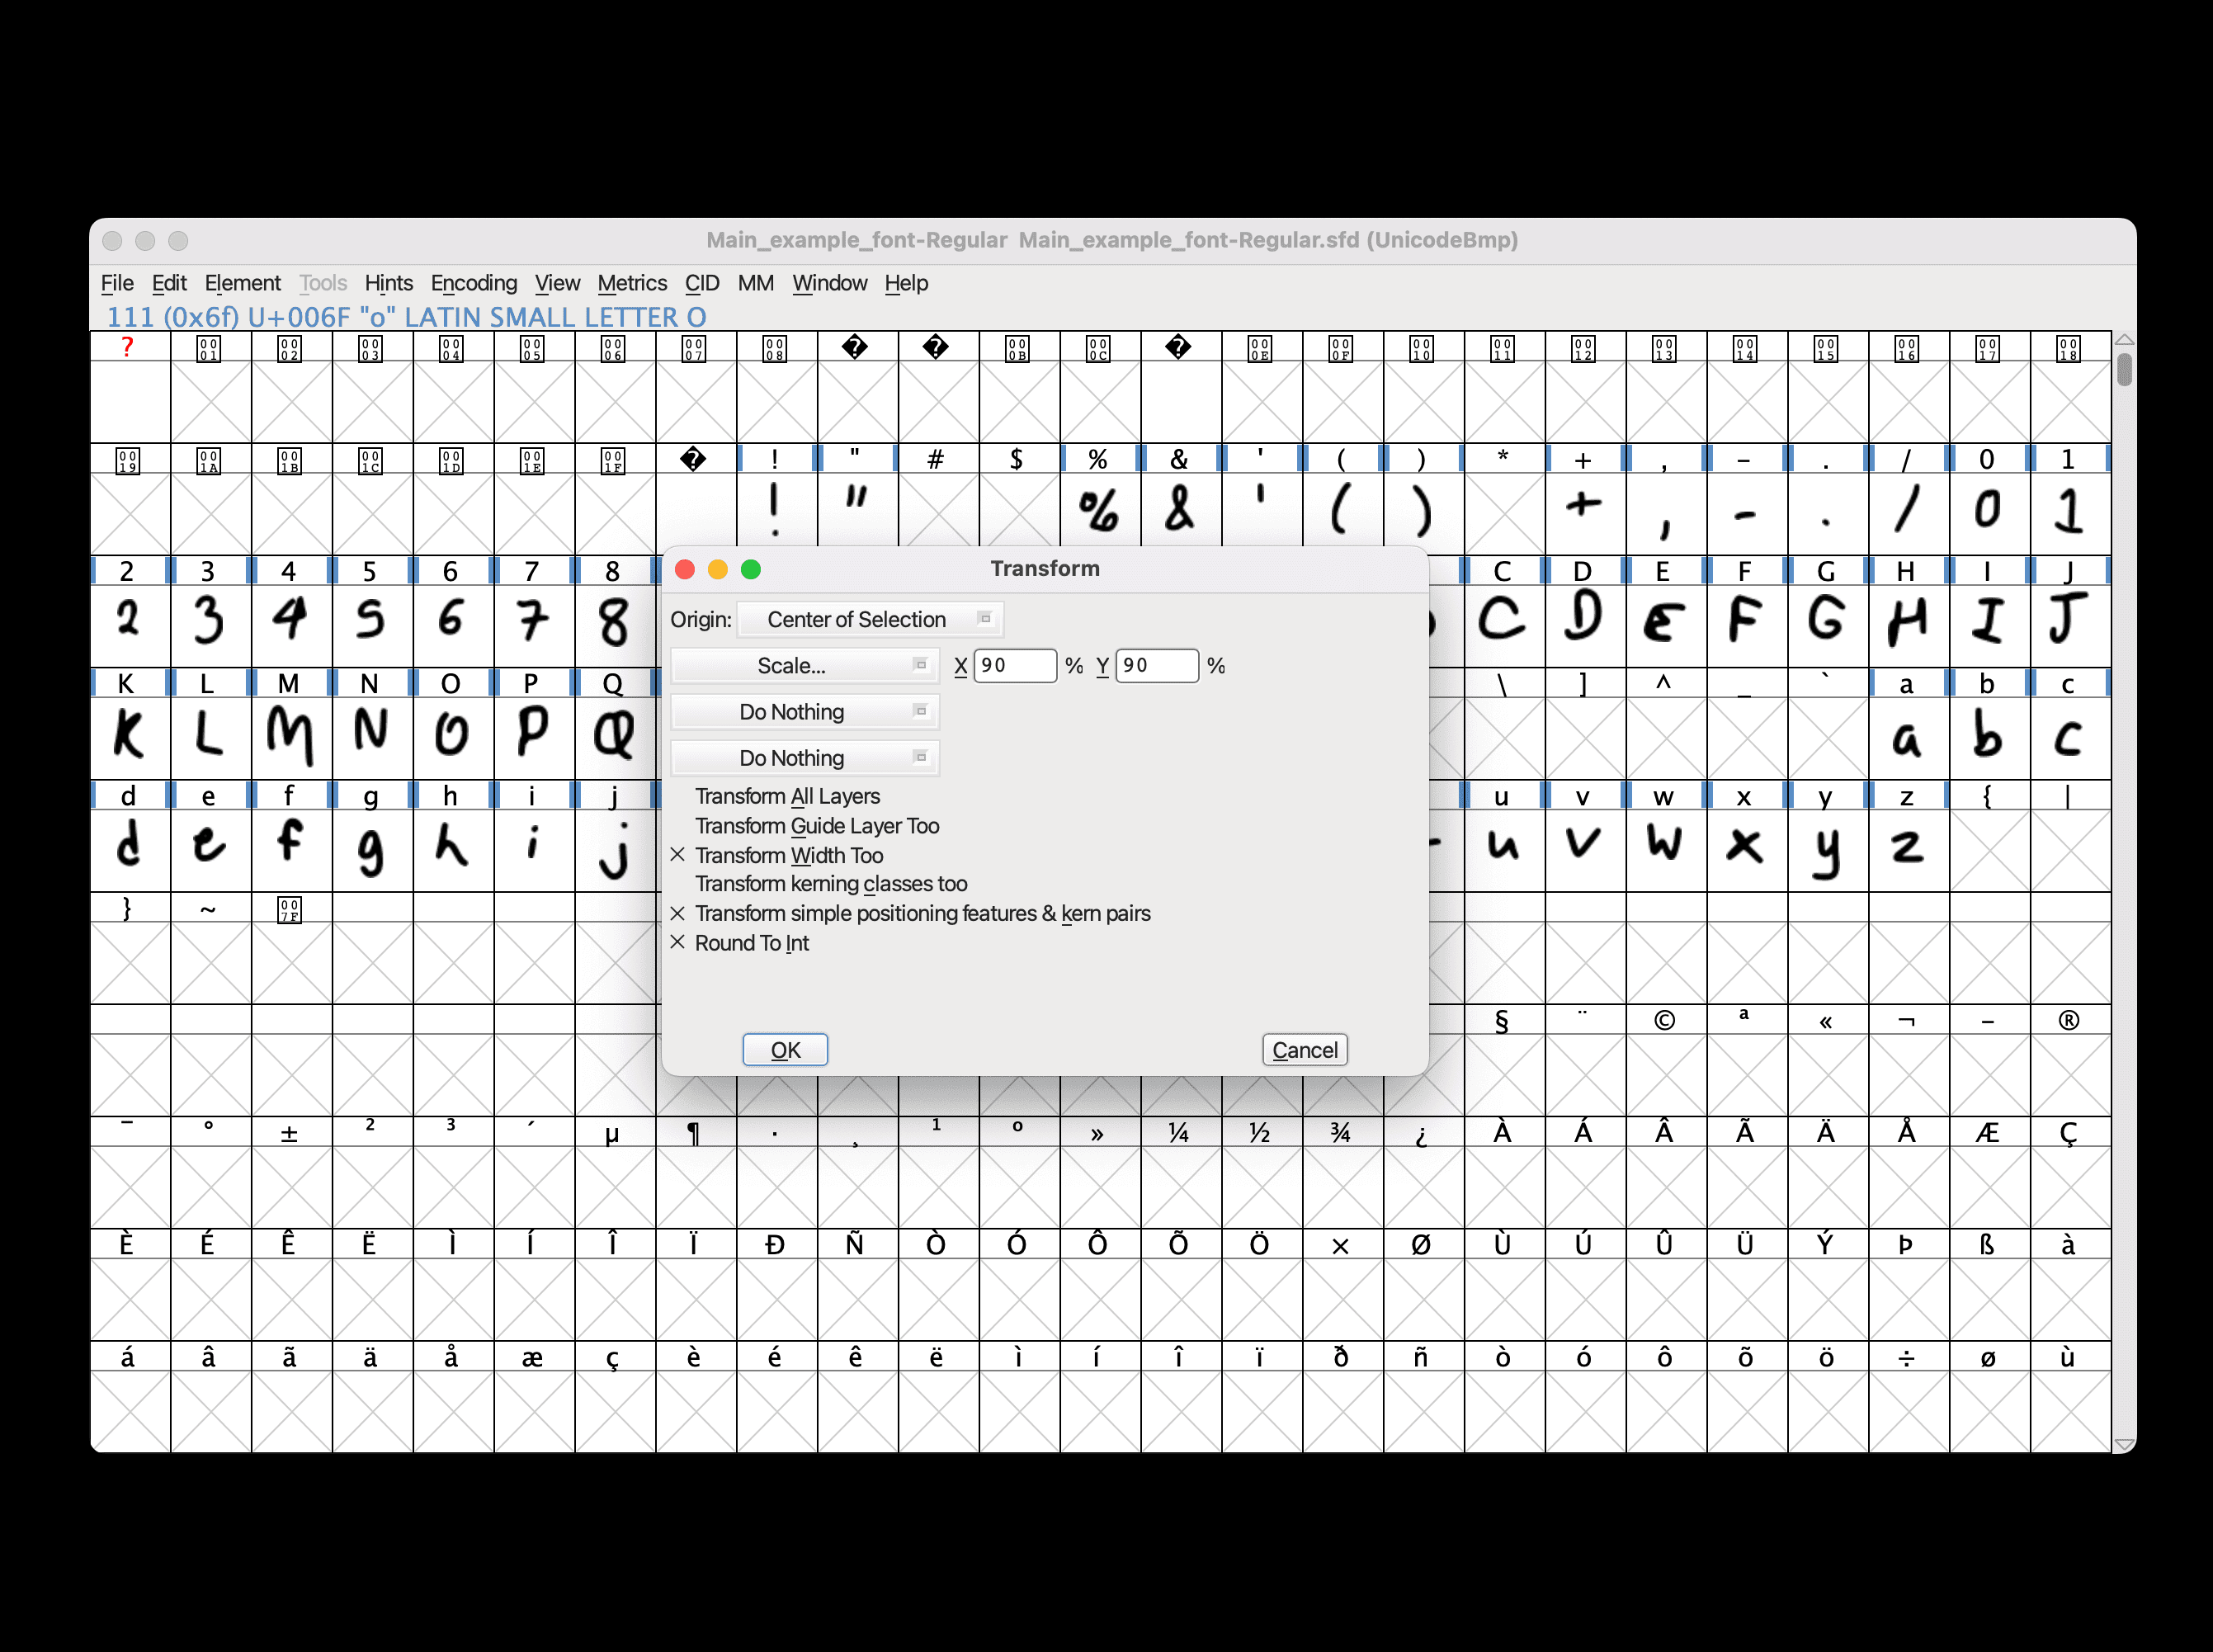Select the glyph cell for digit 8
The height and width of the screenshot is (1652, 2213).
click(614, 626)
